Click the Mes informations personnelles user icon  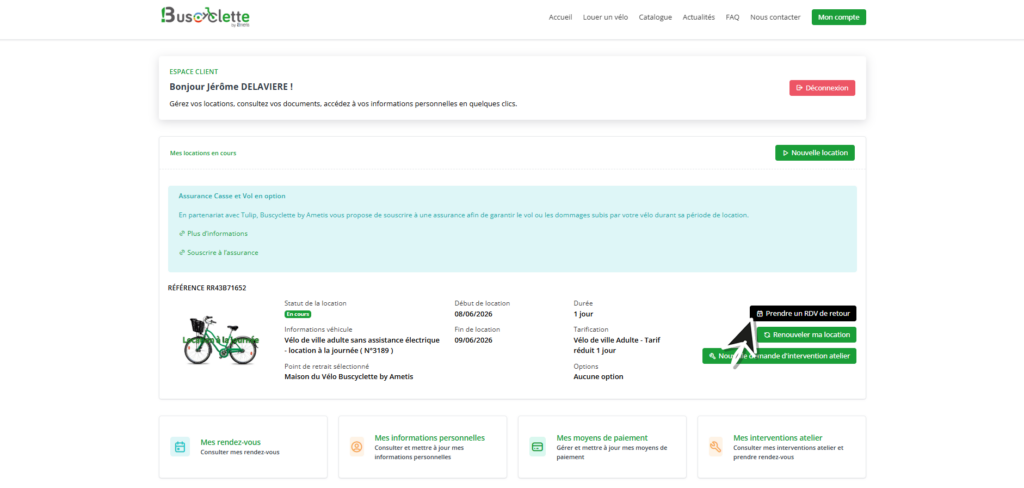click(357, 447)
